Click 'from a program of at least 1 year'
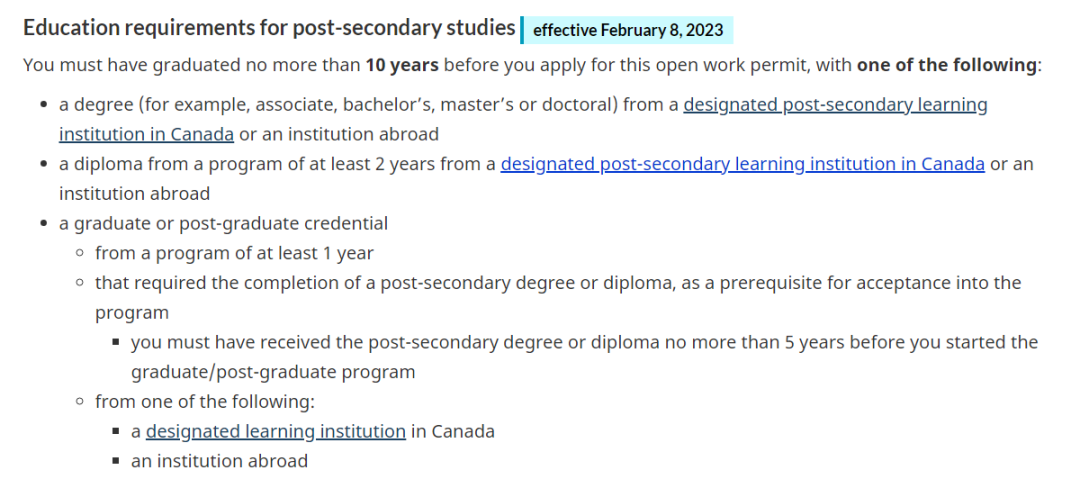The height and width of the screenshot is (479, 1080). [x=234, y=253]
